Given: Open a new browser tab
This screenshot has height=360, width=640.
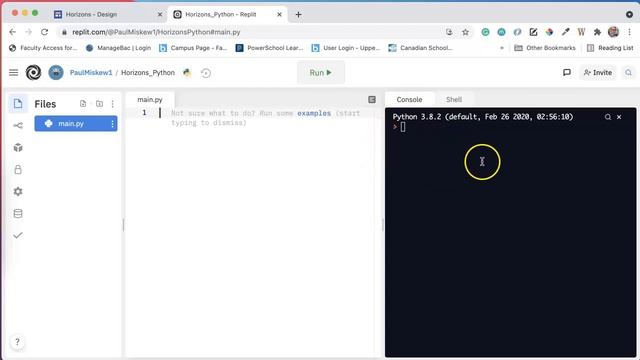Looking at the screenshot, I should pos(298,14).
